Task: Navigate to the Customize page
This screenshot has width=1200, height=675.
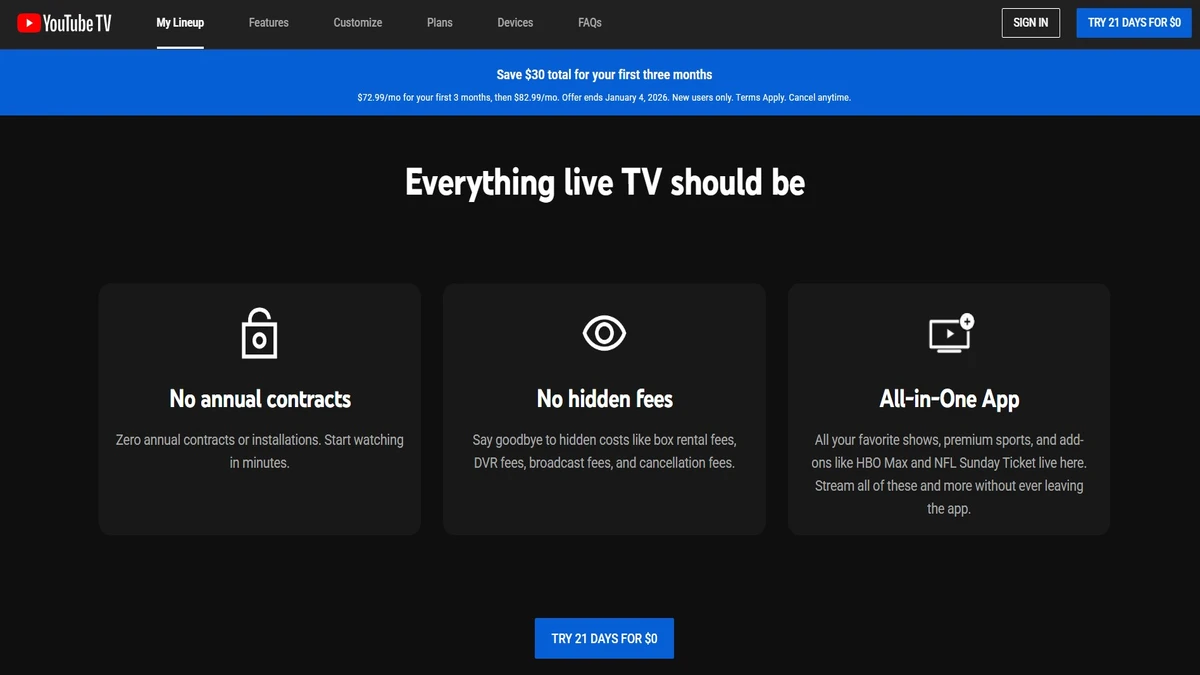Action: (x=357, y=22)
